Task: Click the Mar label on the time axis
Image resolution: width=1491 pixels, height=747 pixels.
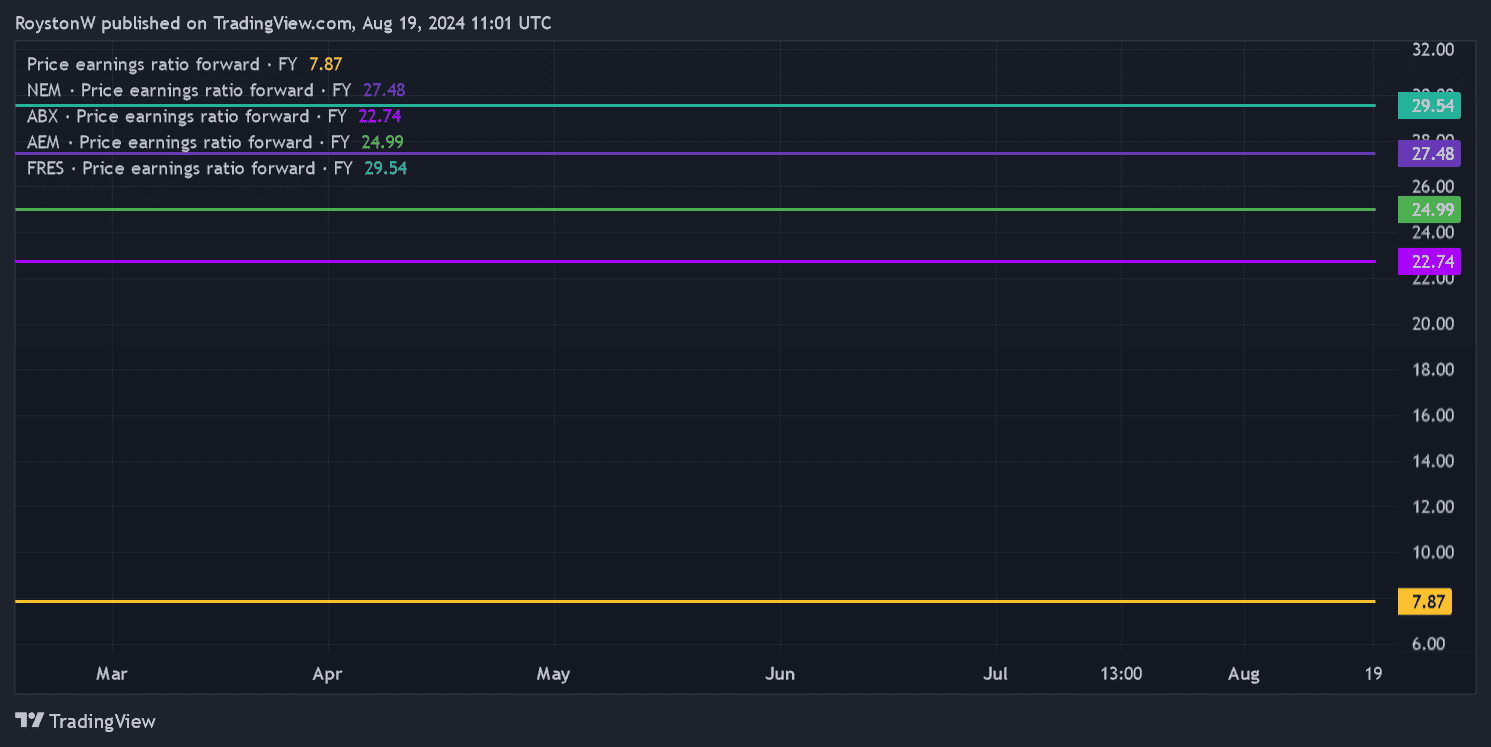Action: coord(111,674)
